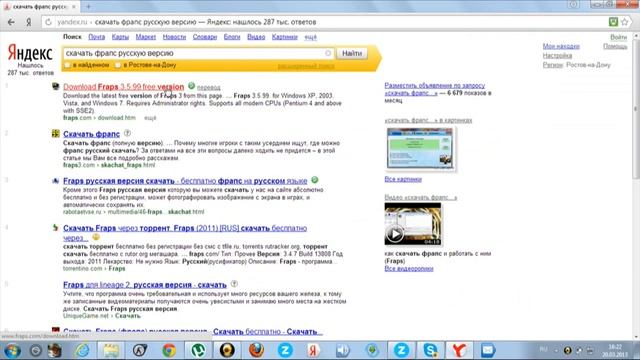Open the Словари service tab
Screen dimensions: 640x360
point(205,37)
